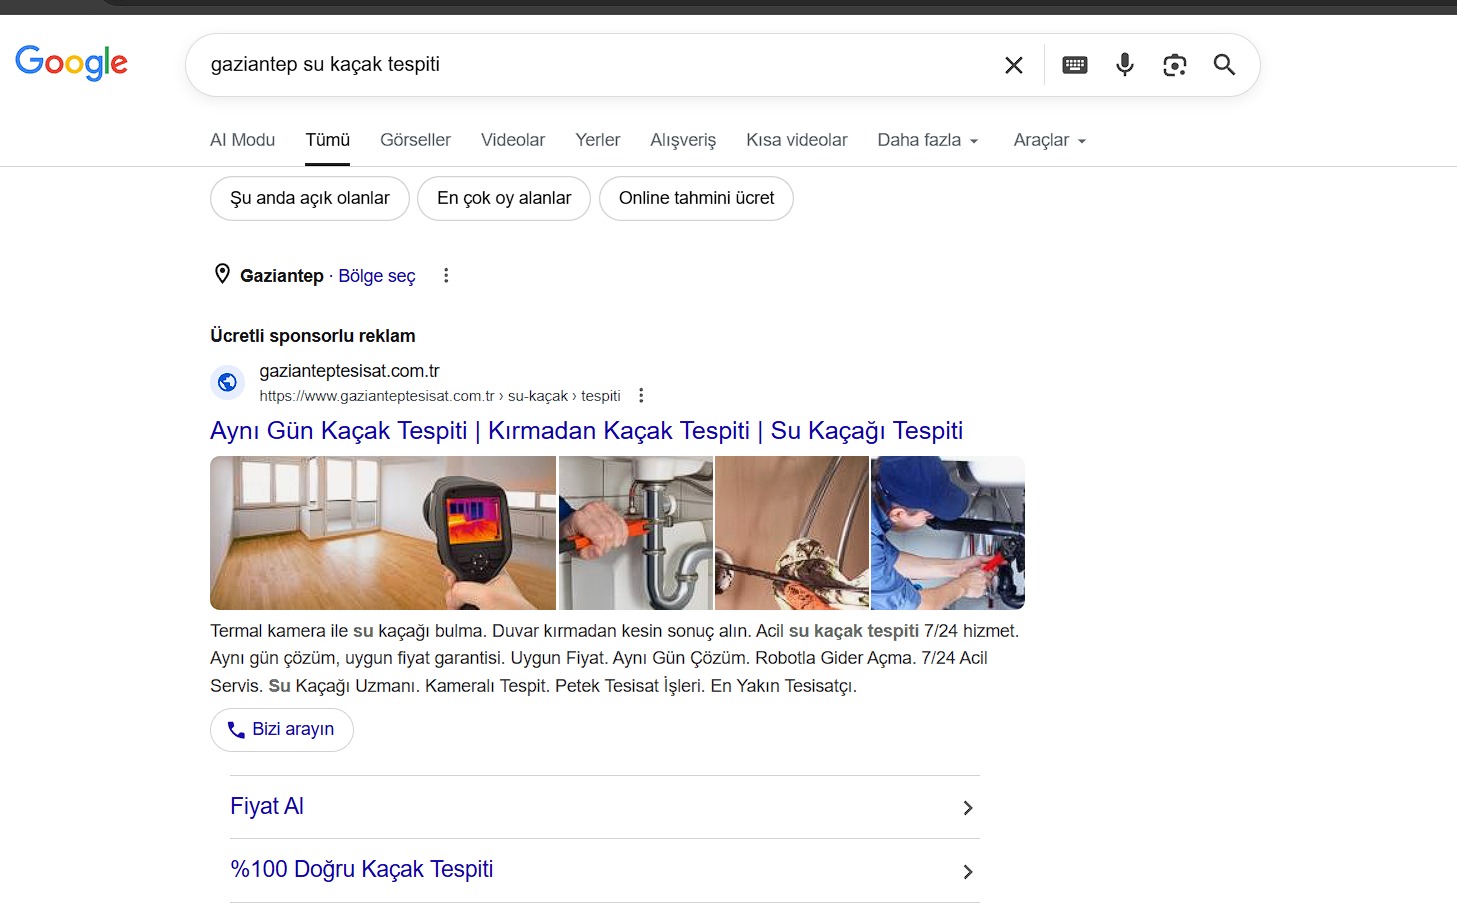Viewport: 1457px width, 921px height.
Task: Click the magnifying glass search icon
Action: (1224, 65)
